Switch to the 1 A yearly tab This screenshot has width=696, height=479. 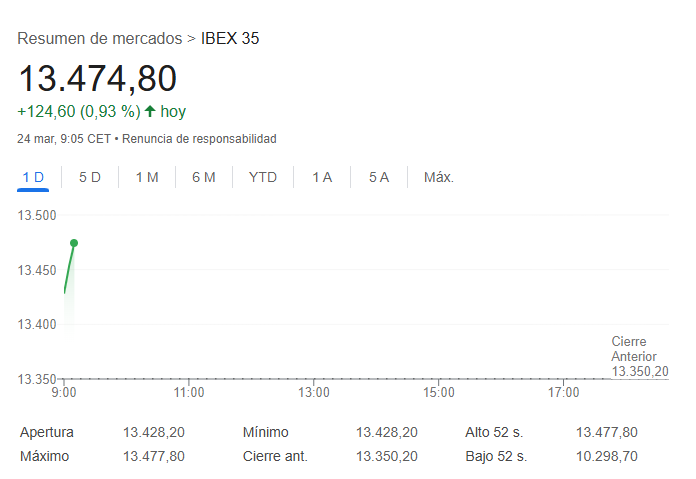(321, 177)
